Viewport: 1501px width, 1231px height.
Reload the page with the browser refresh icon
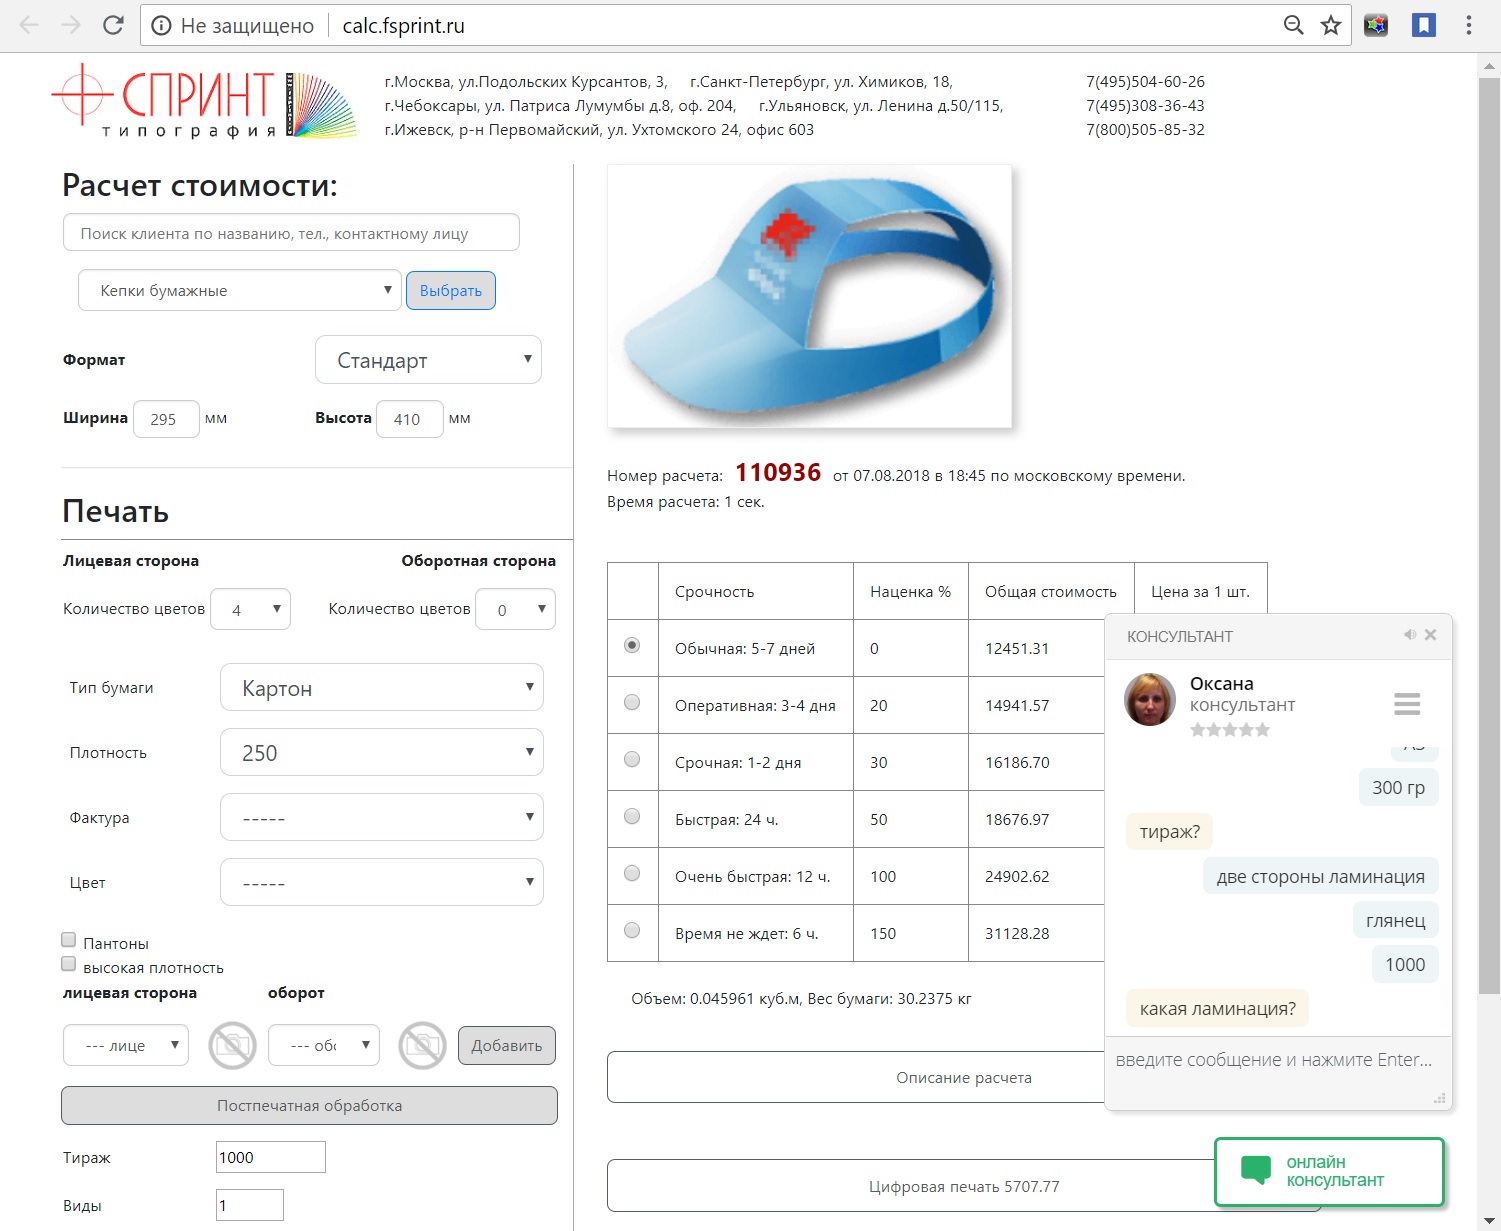click(113, 25)
